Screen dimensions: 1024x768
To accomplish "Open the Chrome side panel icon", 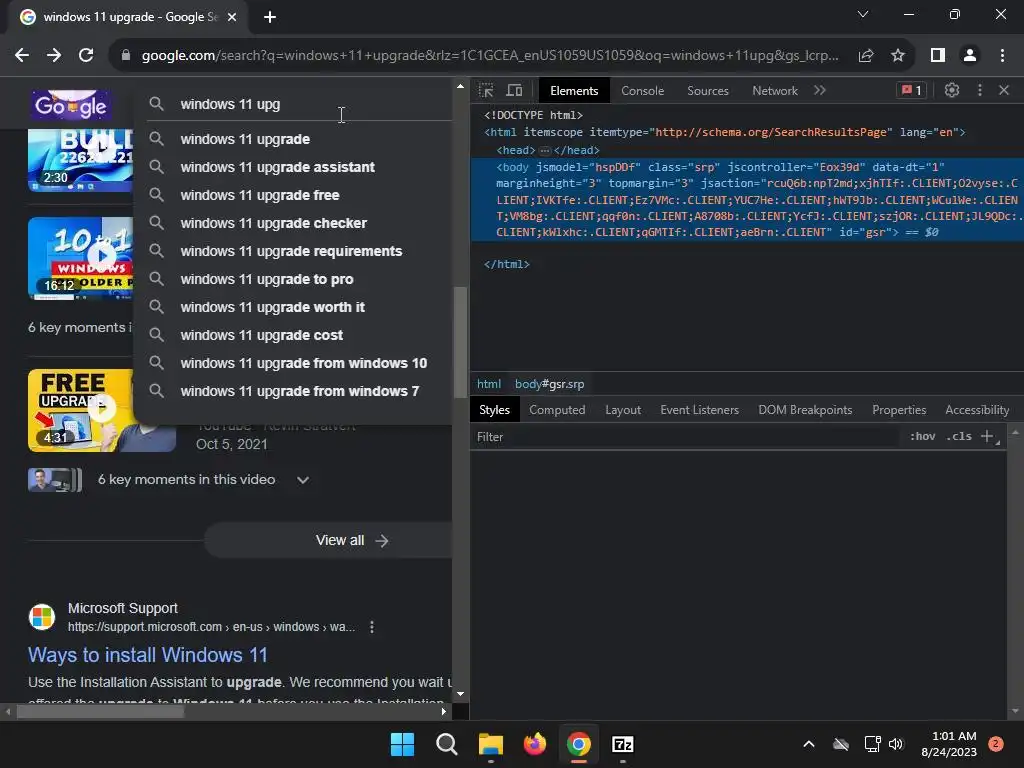I will pyautogui.click(x=938, y=56).
